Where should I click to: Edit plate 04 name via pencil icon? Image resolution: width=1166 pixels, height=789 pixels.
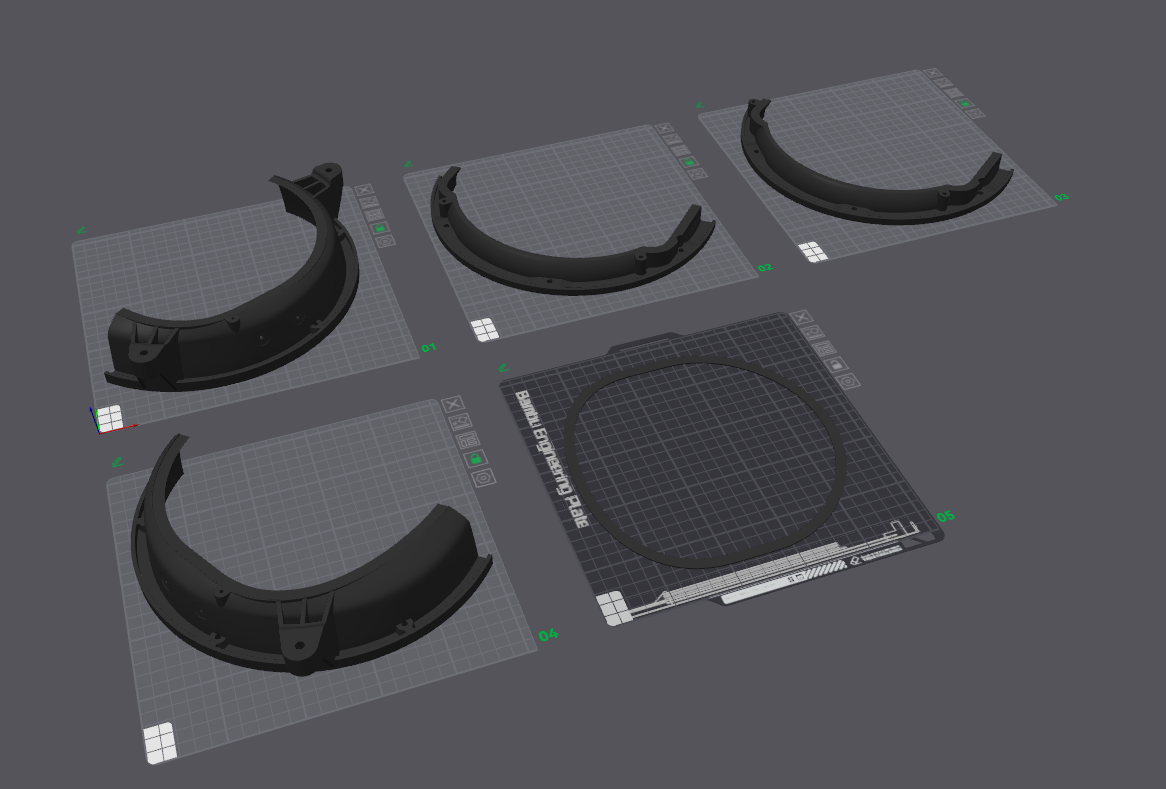(x=117, y=462)
